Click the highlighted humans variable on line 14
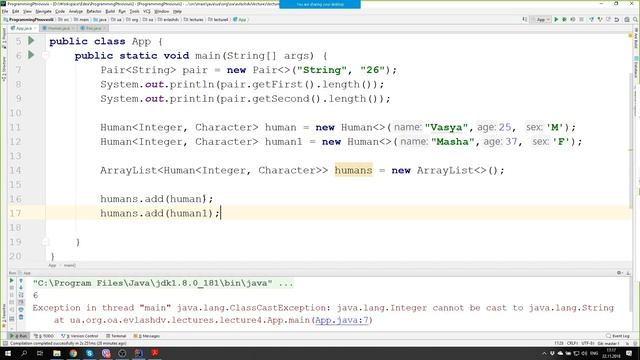This screenshot has width=640, height=360. (x=353, y=170)
